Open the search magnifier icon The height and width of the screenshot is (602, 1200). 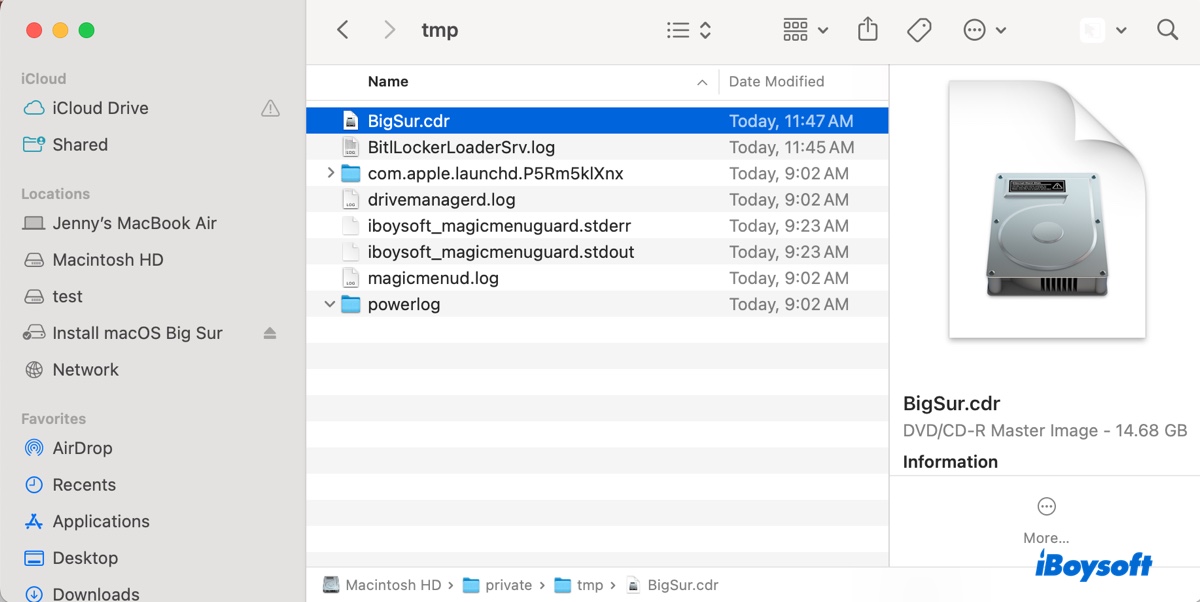click(x=1166, y=29)
